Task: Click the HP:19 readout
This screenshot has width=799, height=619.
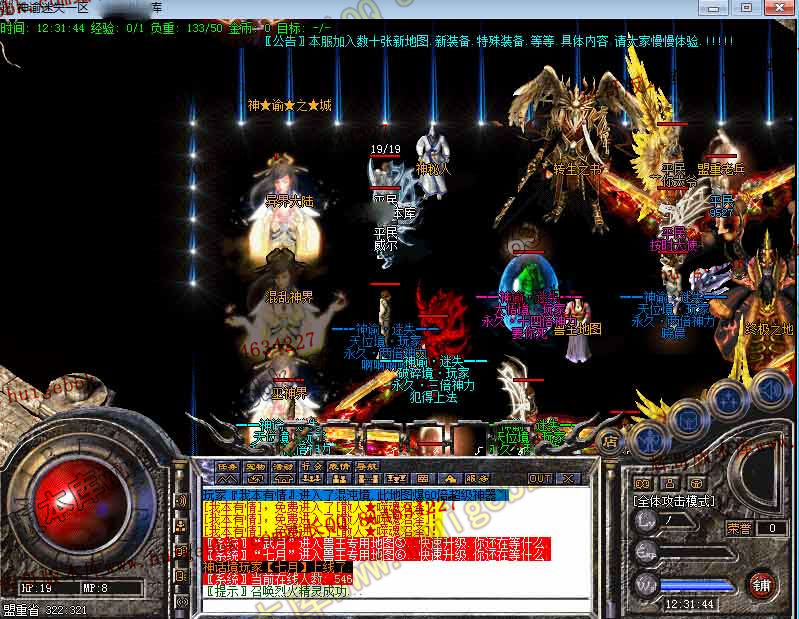Action: (x=36, y=588)
